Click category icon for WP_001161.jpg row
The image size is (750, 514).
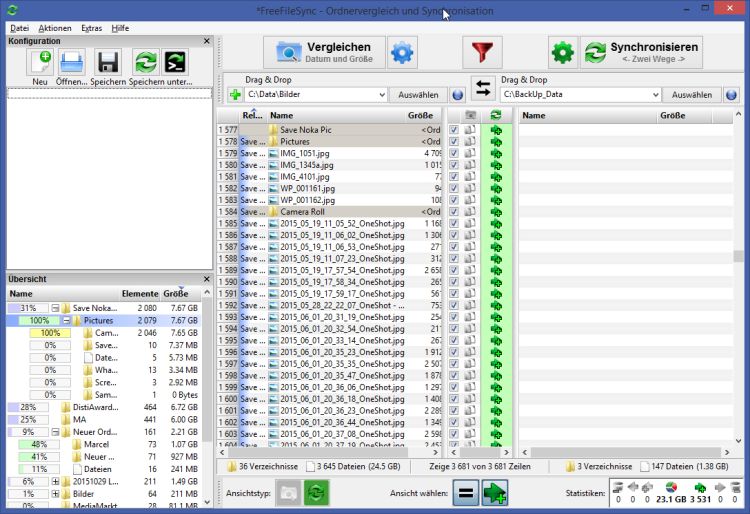tap(470, 188)
